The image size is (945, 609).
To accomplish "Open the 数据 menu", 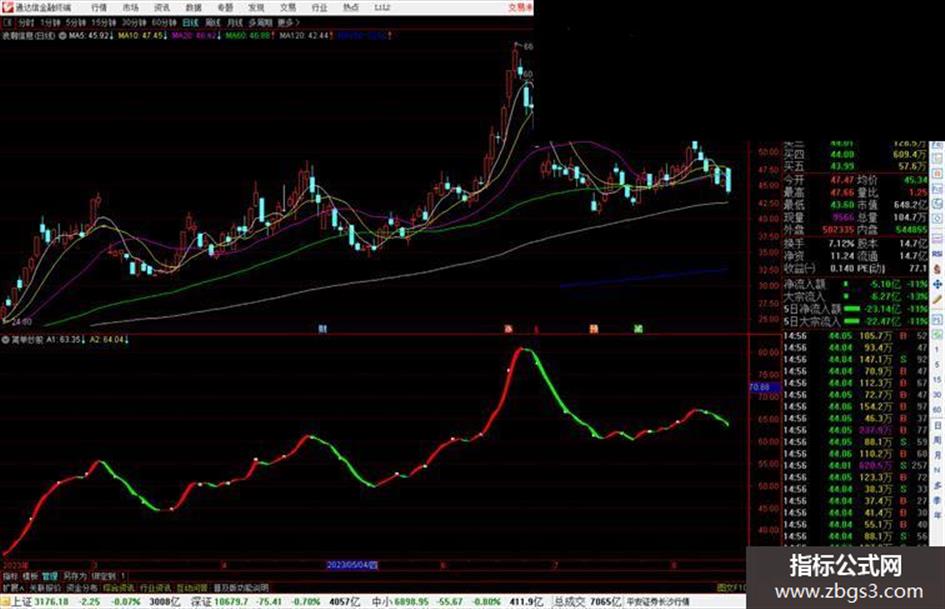I will (x=193, y=8).
